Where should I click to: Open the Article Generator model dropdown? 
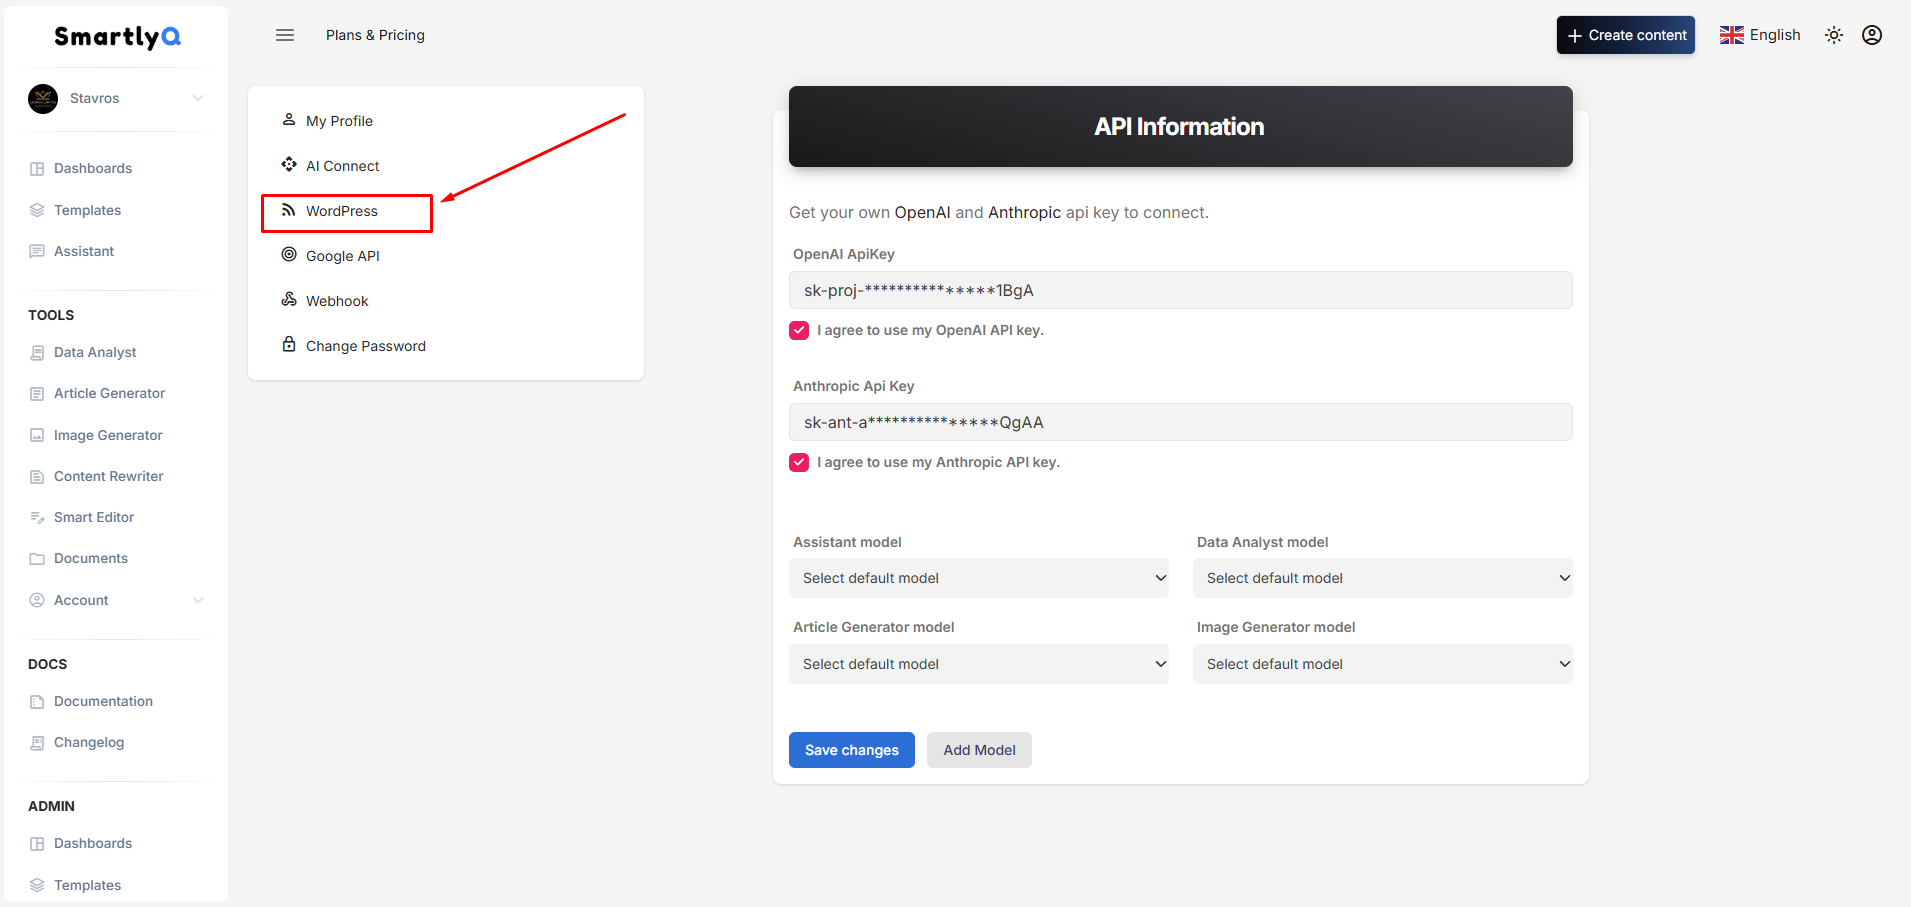tap(979, 664)
